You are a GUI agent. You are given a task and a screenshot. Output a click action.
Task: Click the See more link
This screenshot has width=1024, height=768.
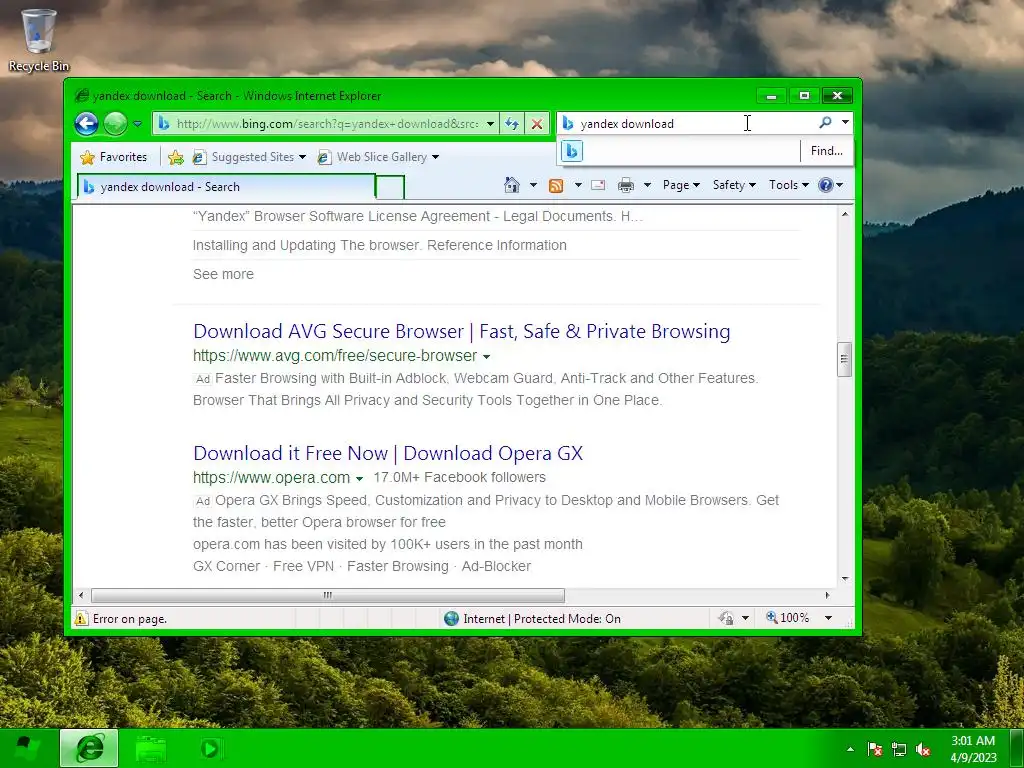click(x=223, y=274)
